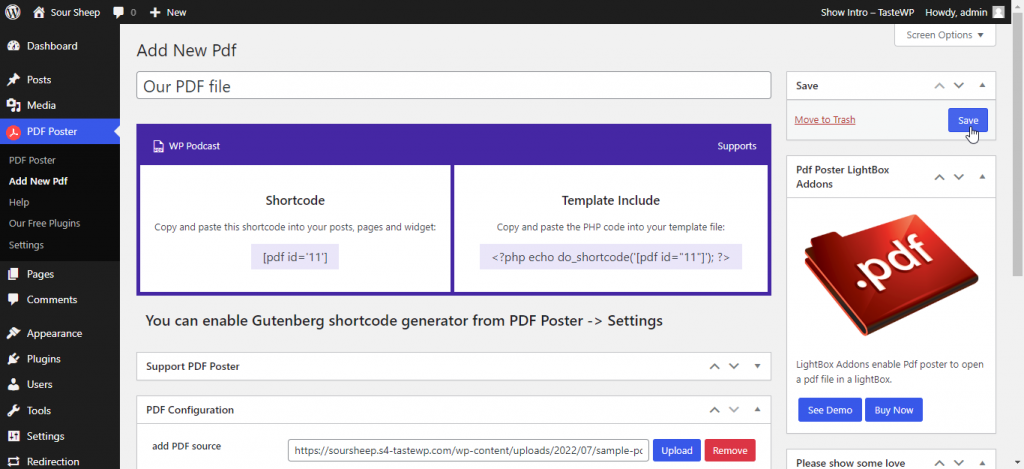
Task: Click the Pages icon in sidebar
Action: click(14, 274)
